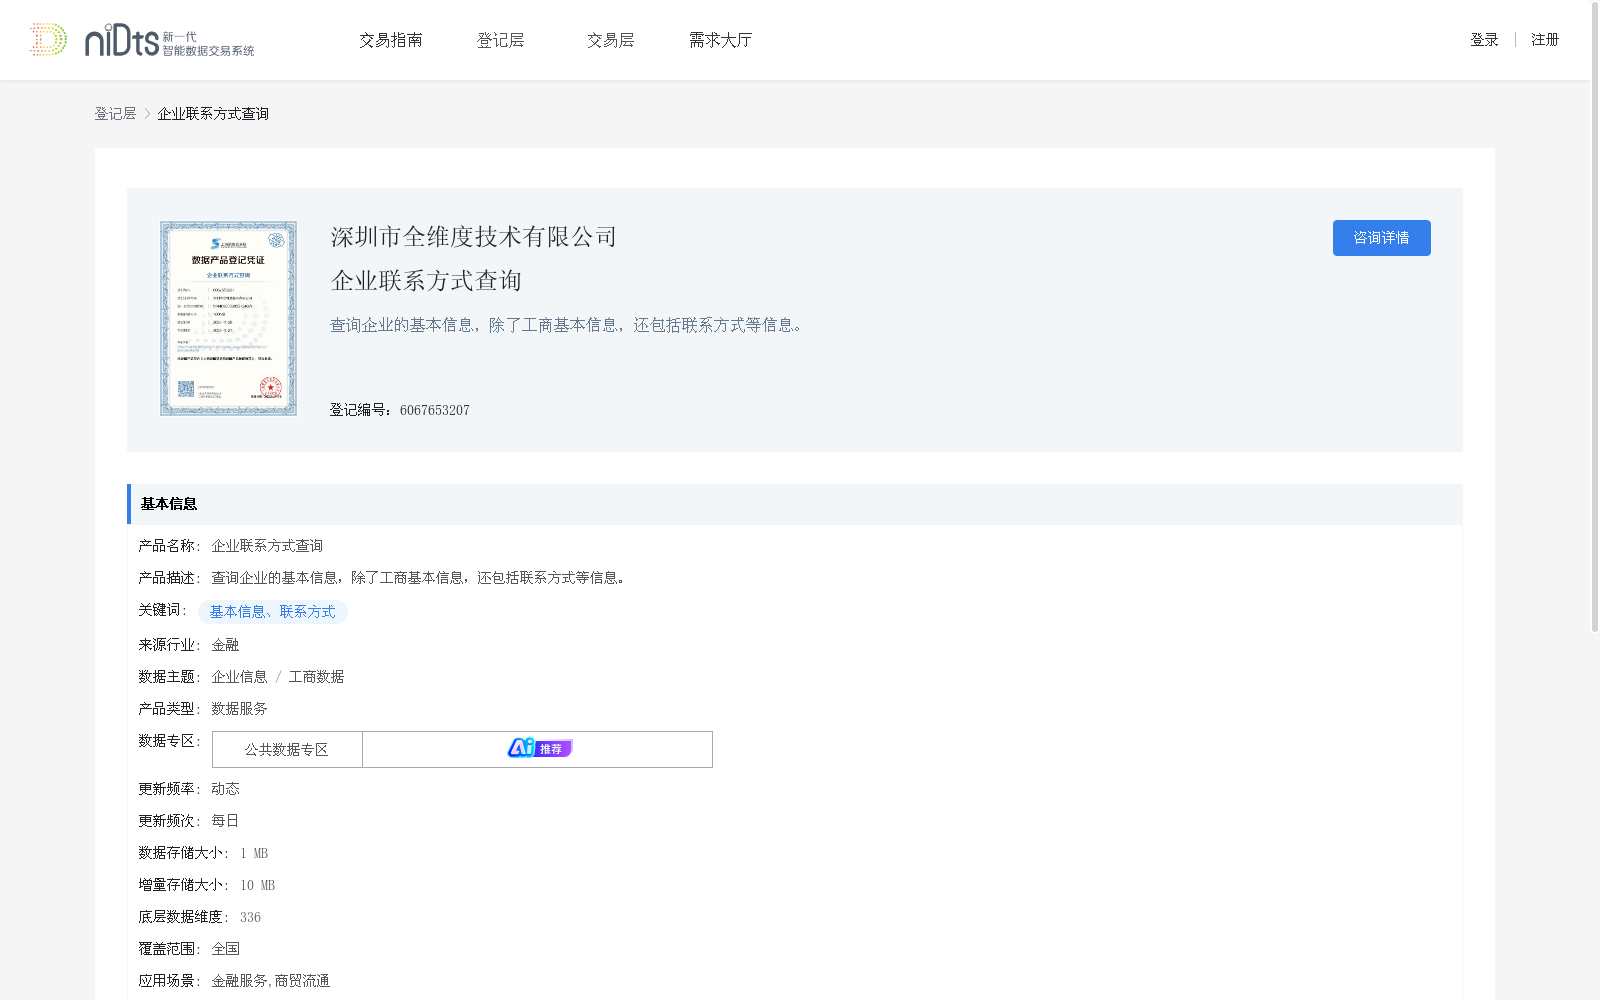
Task: Click the 底层数据维度 value 336
Action: click(x=250, y=917)
